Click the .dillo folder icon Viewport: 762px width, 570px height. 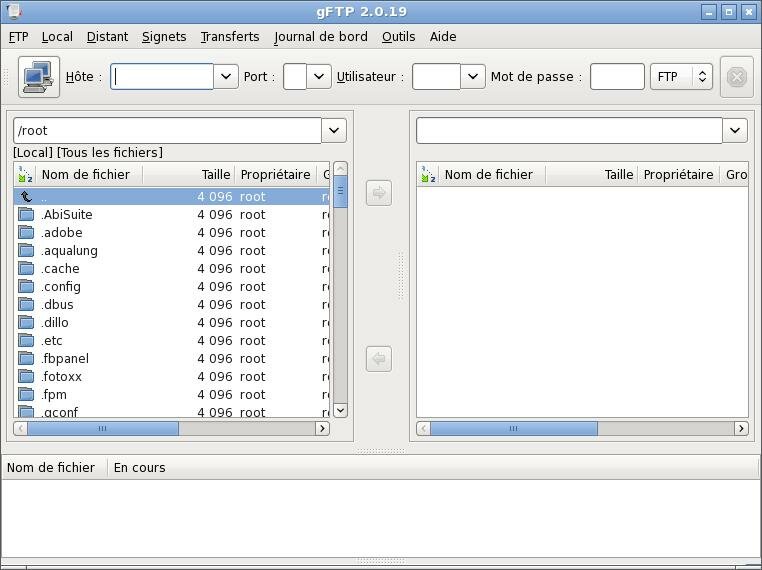click(x=26, y=322)
